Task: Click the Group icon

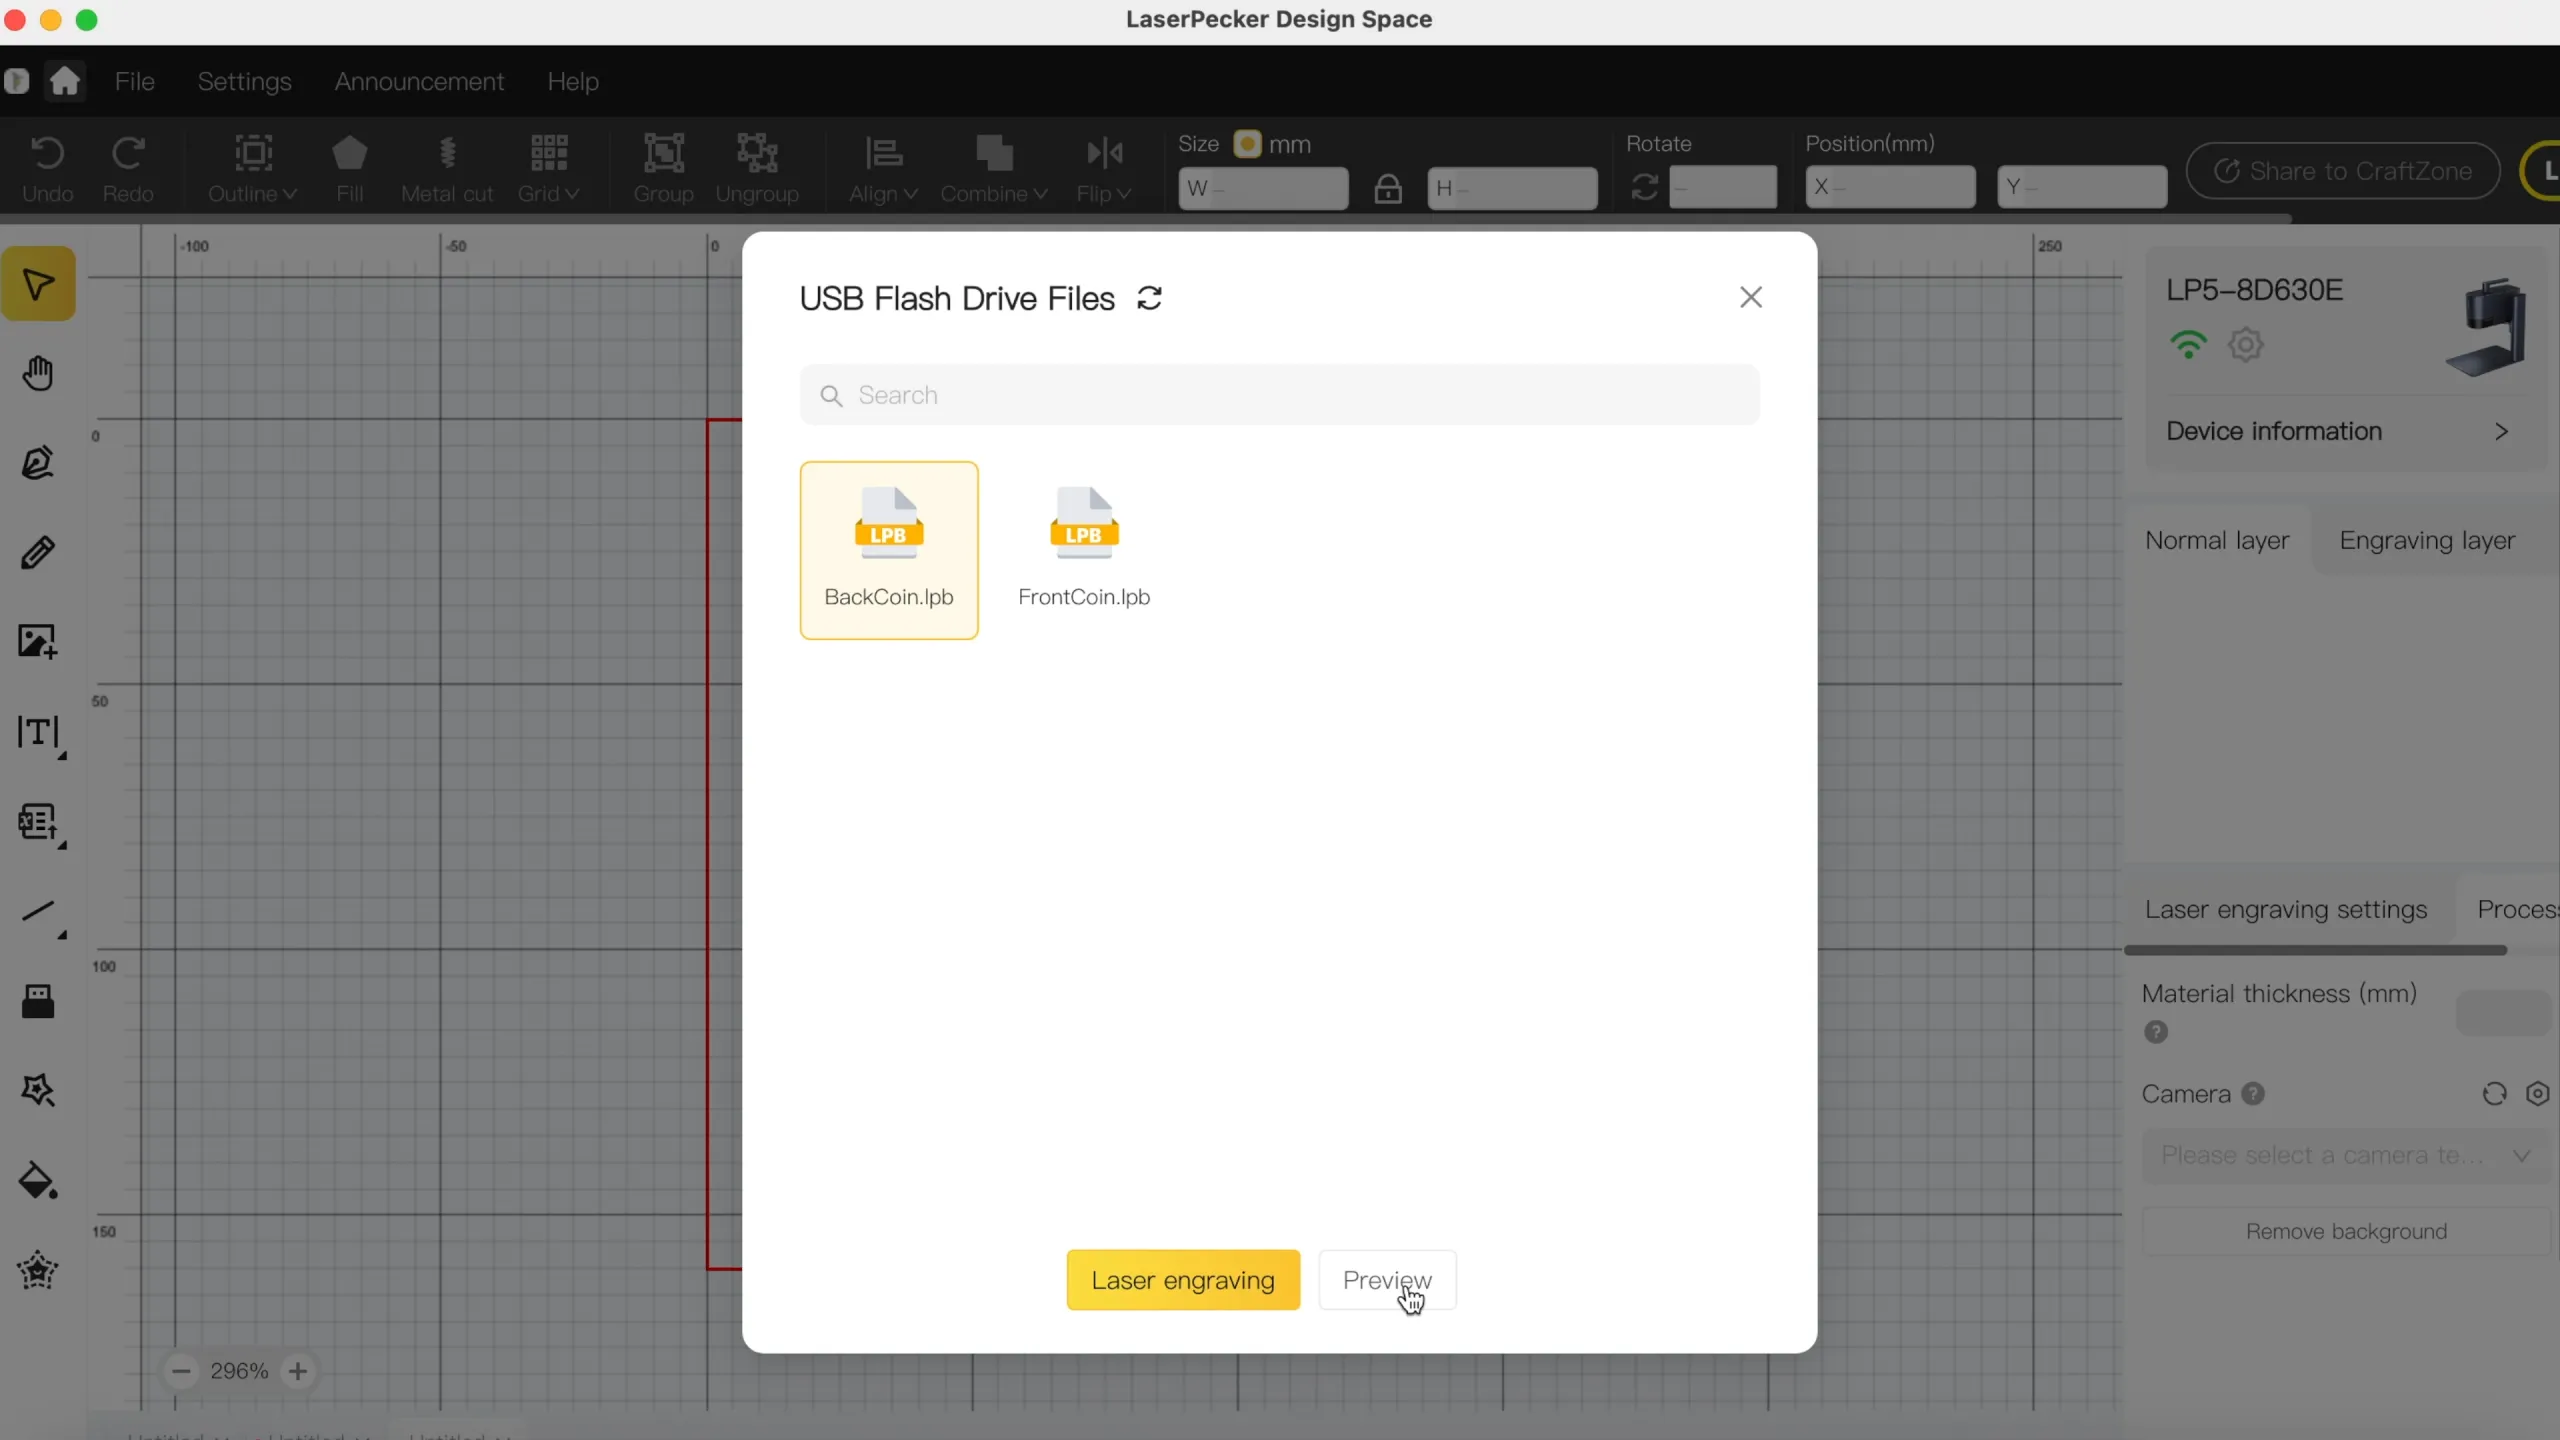Action: pos(663,169)
